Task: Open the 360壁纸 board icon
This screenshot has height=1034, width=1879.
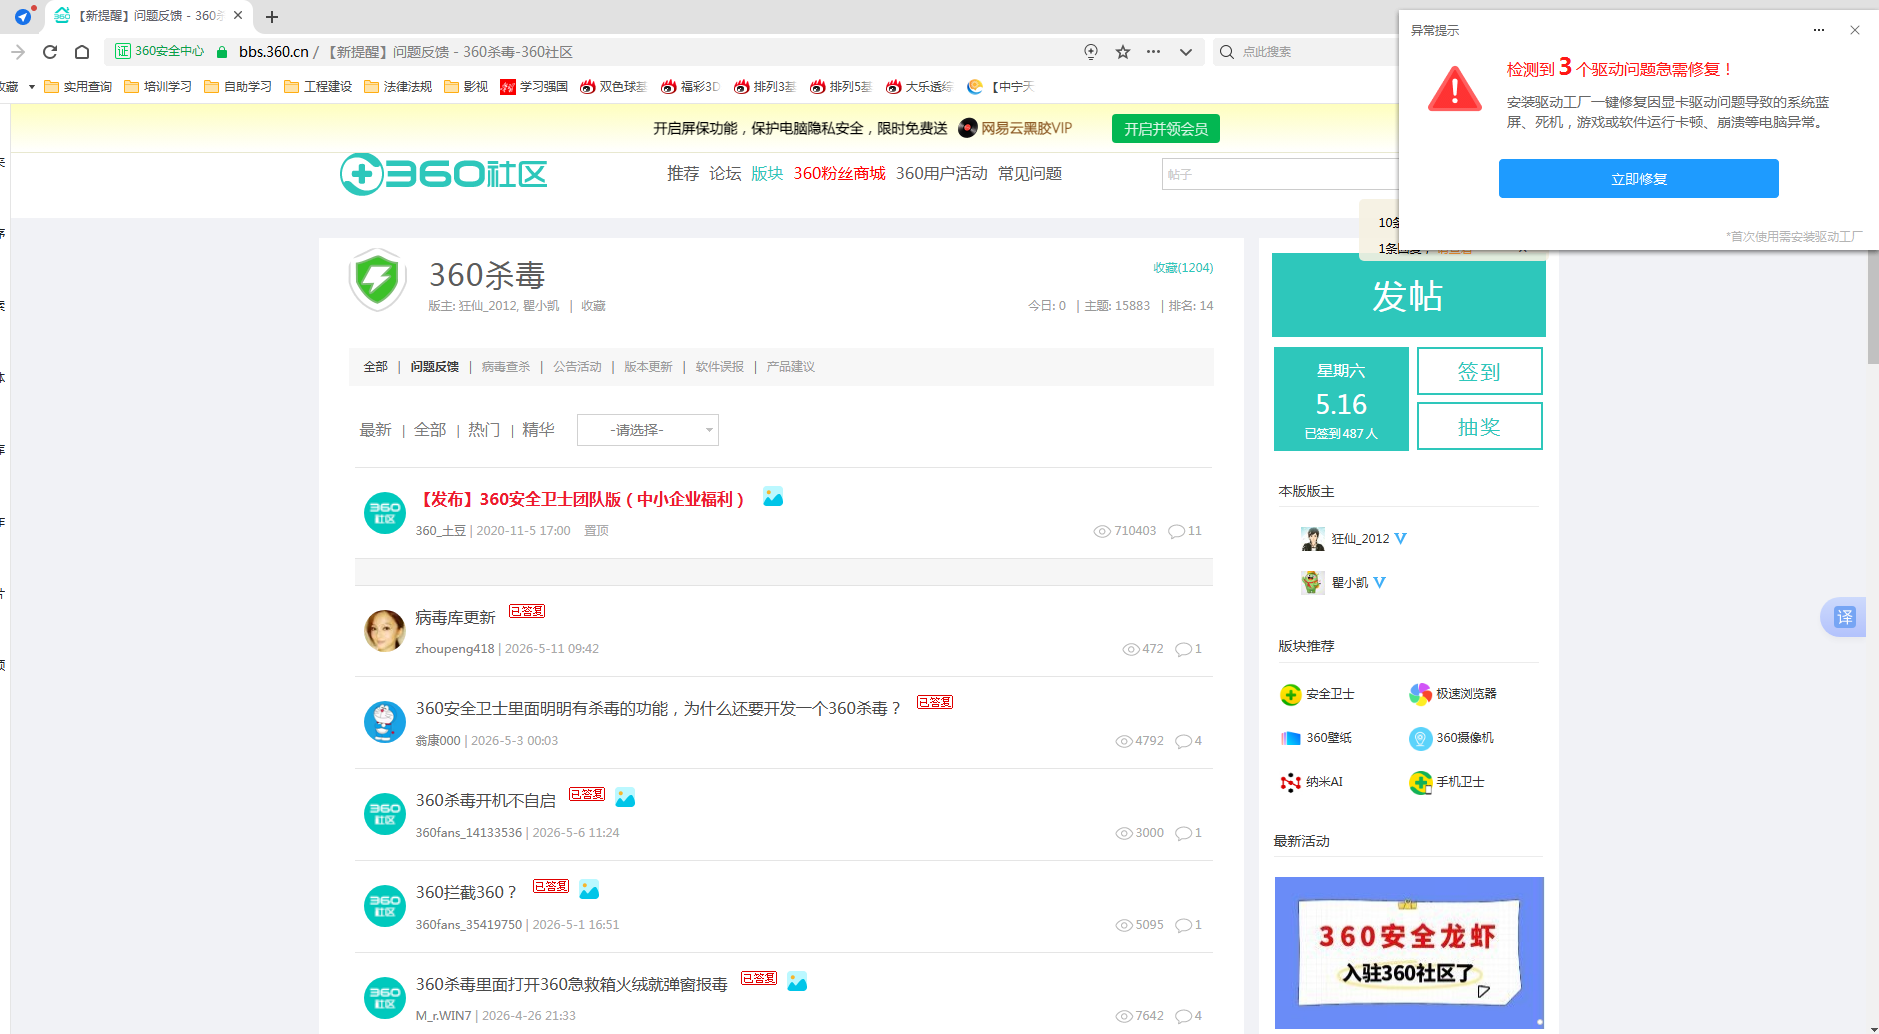Action: tap(1290, 738)
